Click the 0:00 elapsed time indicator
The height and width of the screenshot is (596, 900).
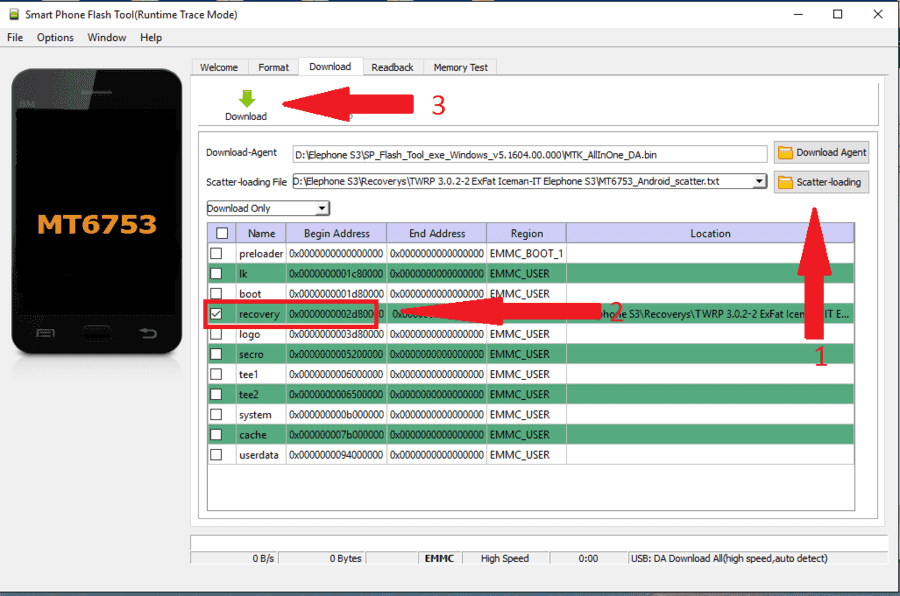(x=588, y=558)
